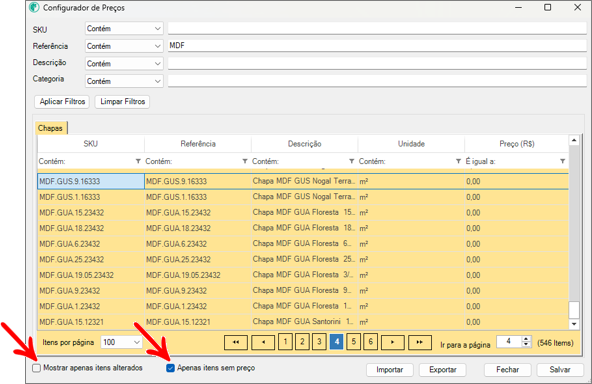The width and height of the screenshot is (592, 384).
Task: Open the Categoria condition dropdown
Action: [124, 81]
